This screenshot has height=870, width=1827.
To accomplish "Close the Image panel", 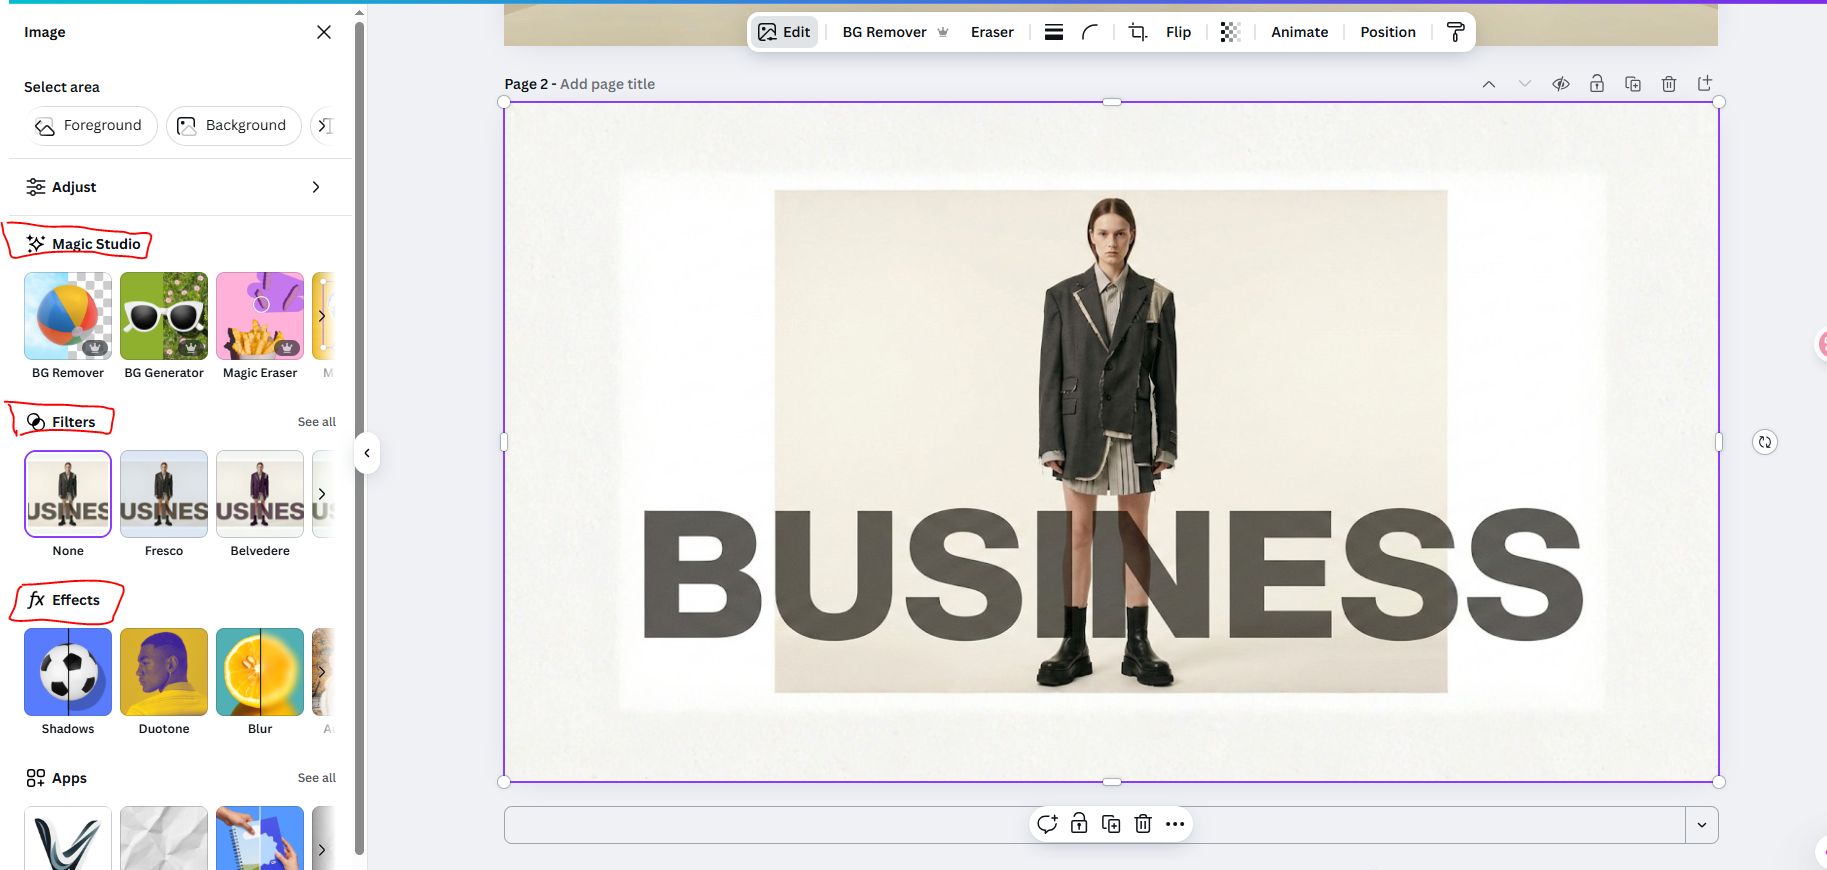I will pos(324,32).
